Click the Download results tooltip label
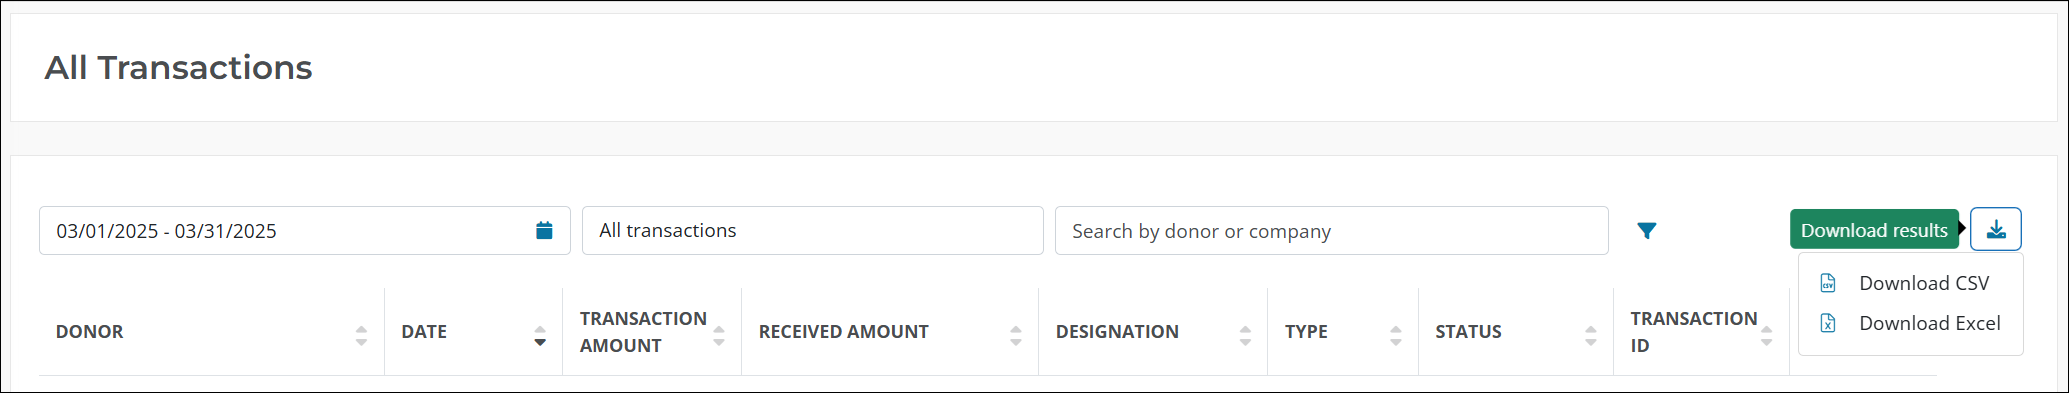Screen dimensions: 2069x393 [1874, 229]
